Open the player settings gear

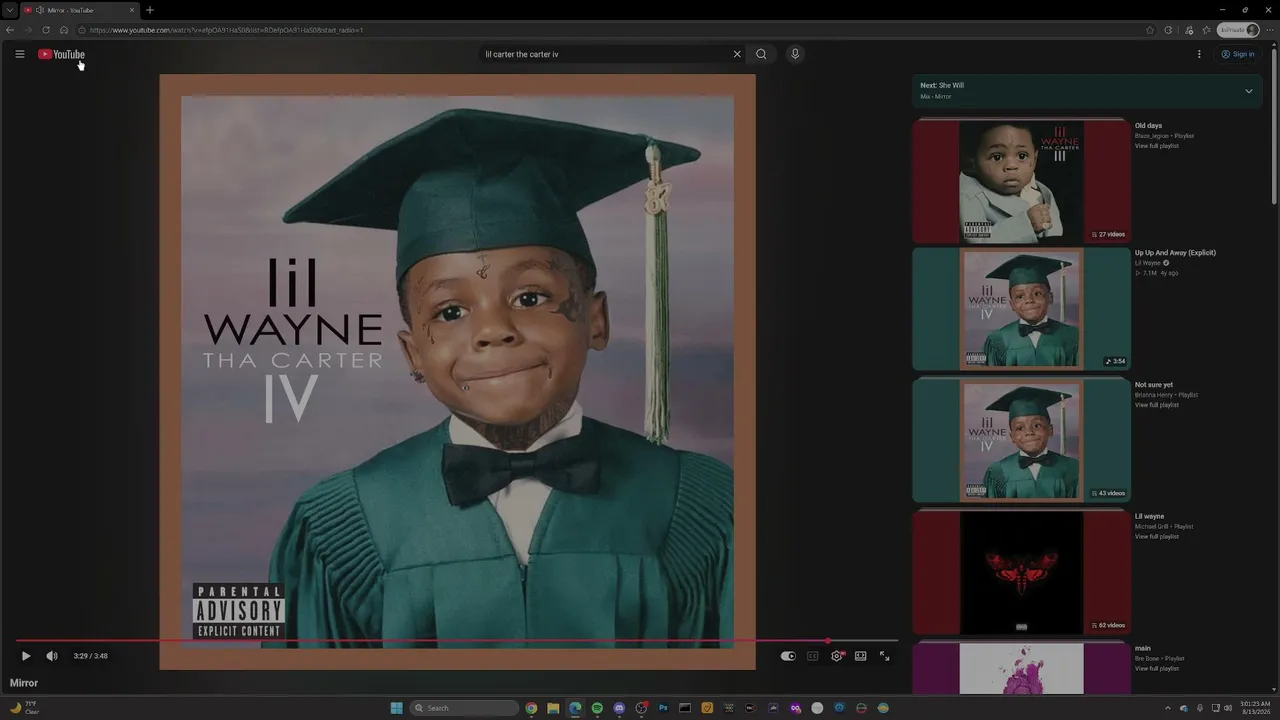(837, 656)
